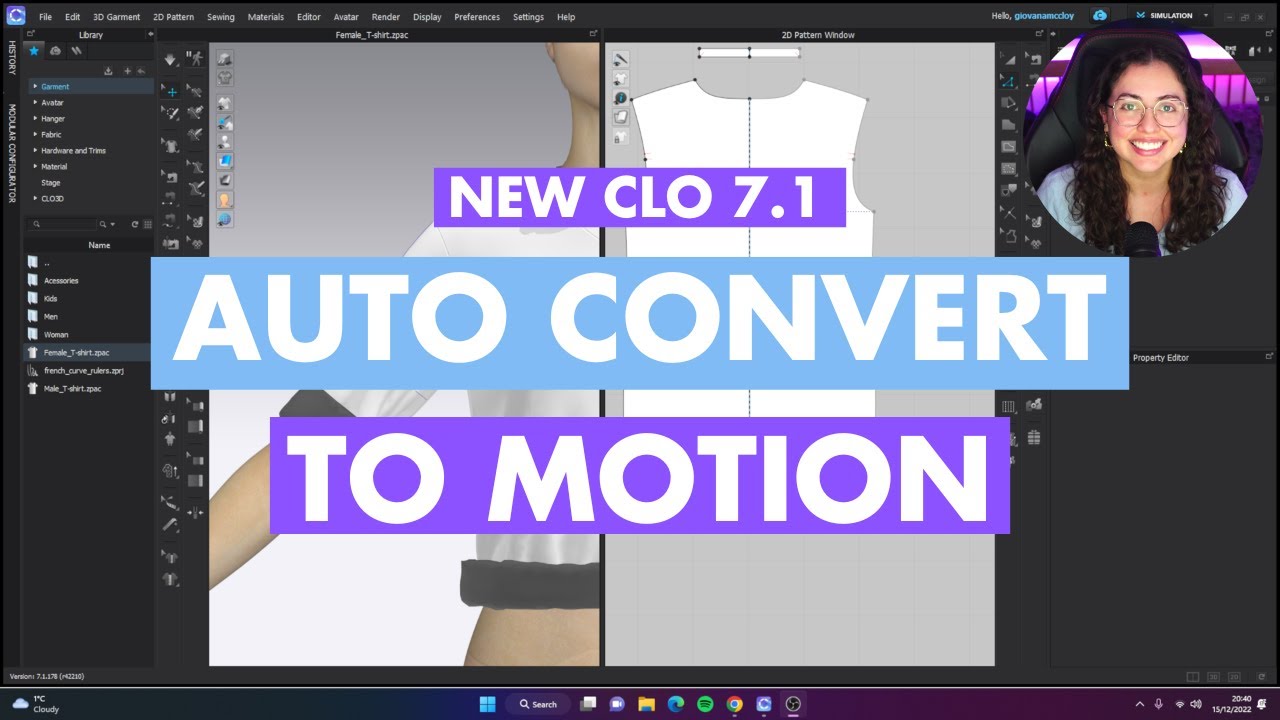Pop out the Property Editor panel
Image resolution: width=1280 pixels, height=720 pixels.
1269,356
